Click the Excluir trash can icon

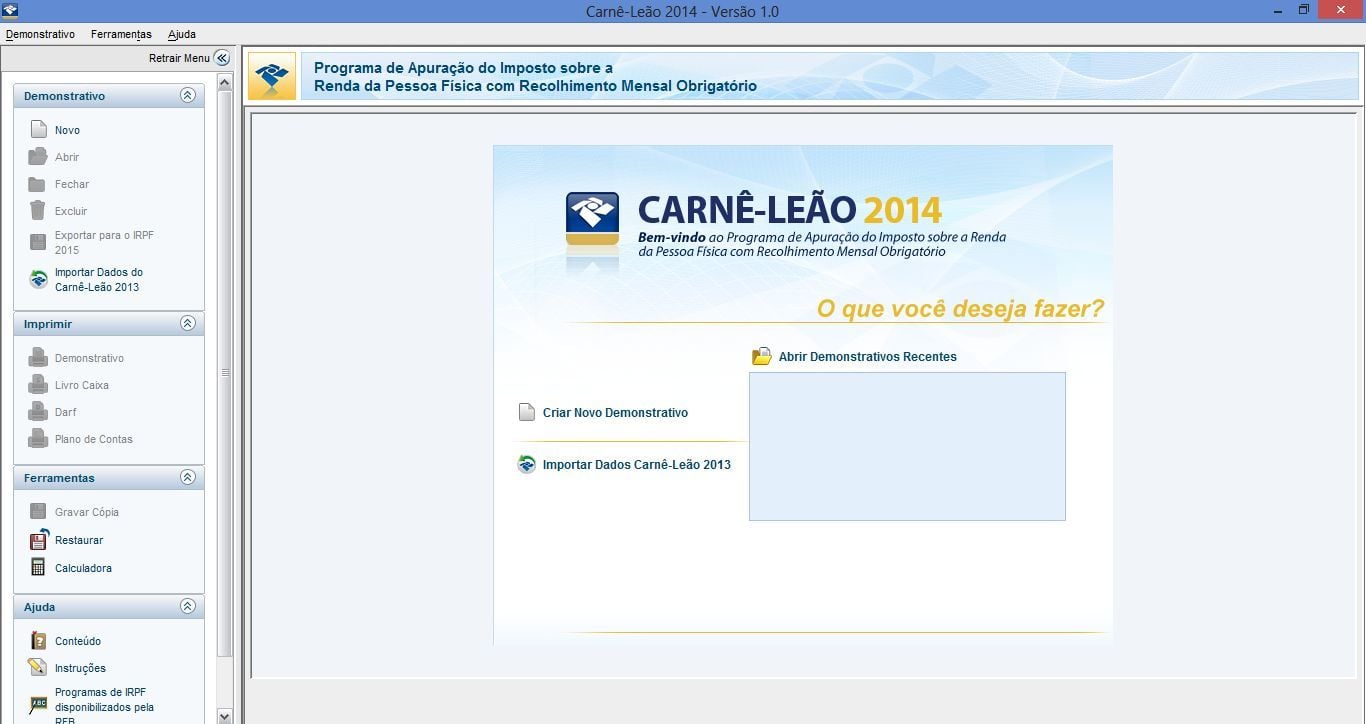click(37, 210)
